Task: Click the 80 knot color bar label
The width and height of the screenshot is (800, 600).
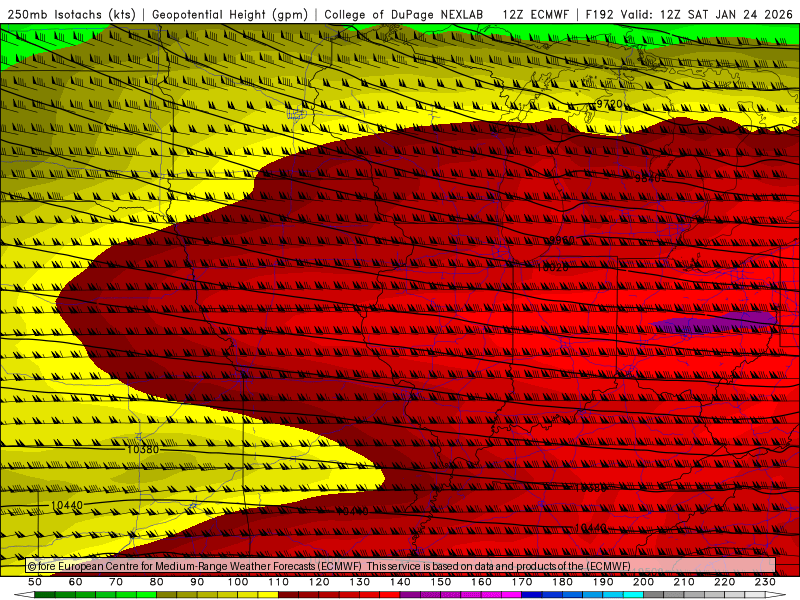Action: 157,582
